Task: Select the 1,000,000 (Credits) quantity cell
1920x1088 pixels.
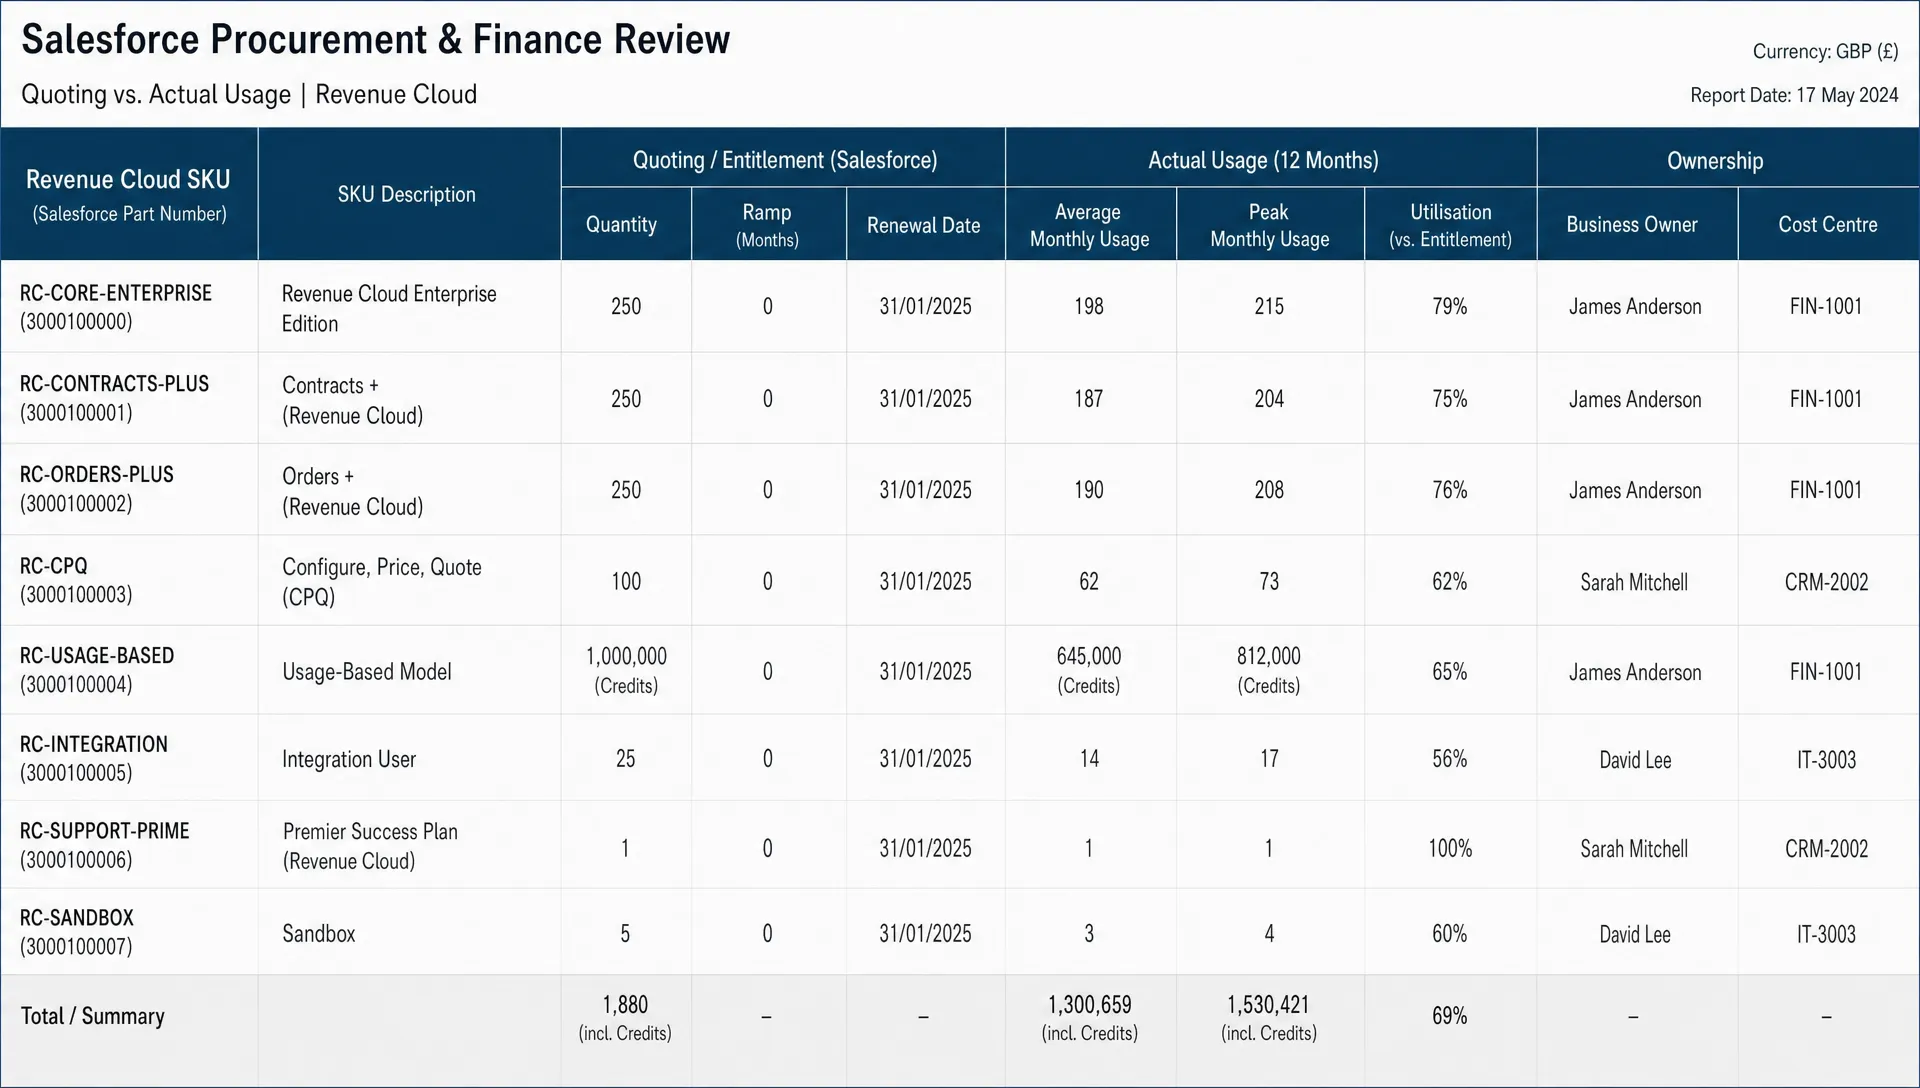Action: pos(626,670)
